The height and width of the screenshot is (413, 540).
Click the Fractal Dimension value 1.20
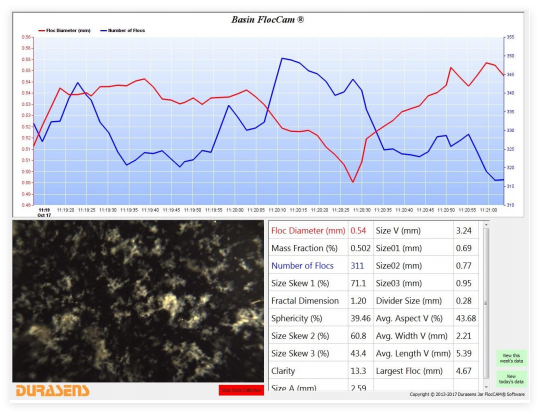click(358, 301)
